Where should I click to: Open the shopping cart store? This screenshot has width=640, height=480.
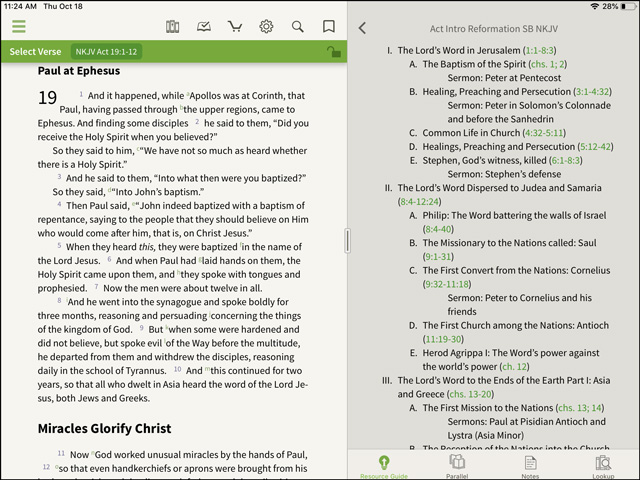[x=235, y=27]
